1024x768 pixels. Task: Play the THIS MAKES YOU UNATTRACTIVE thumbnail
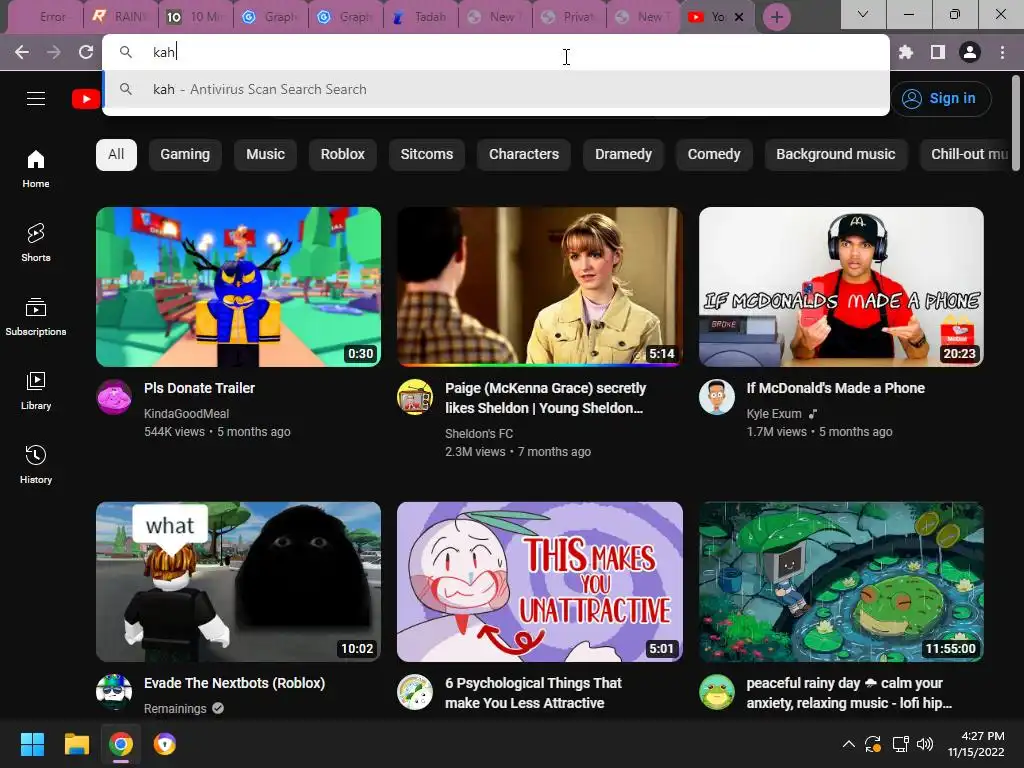tap(540, 582)
